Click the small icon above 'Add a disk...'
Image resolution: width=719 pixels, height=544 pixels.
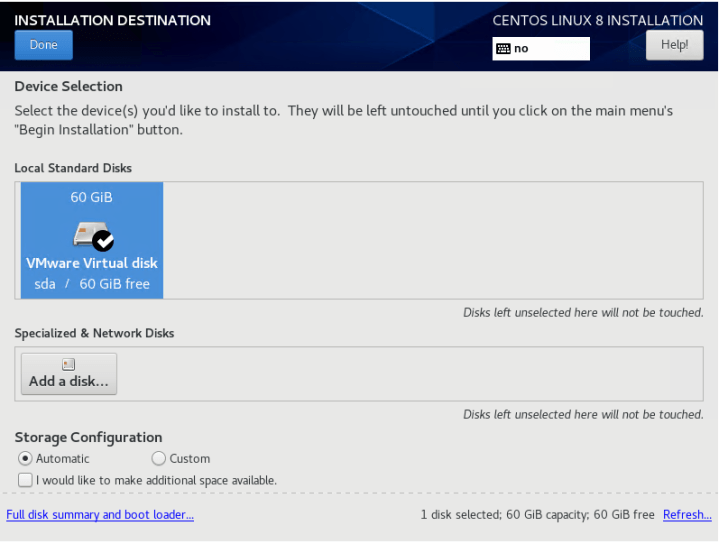tap(69, 365)
